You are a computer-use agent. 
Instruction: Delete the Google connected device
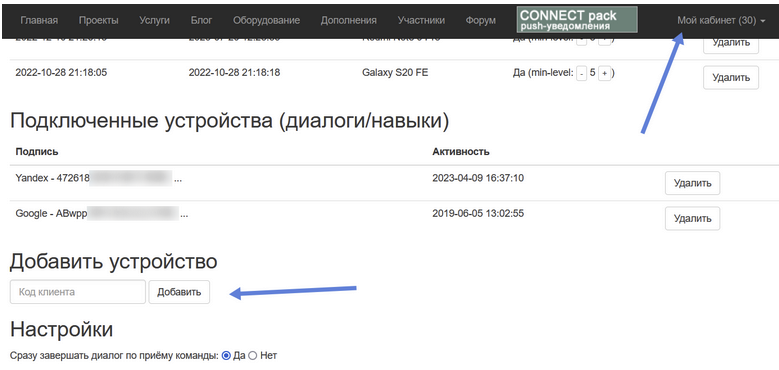click(693, 219)
